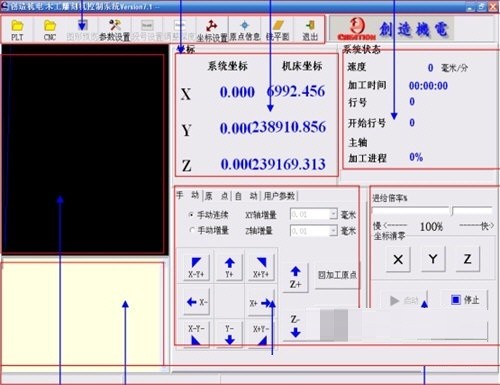Jog diagonally with the X+Y- arrow

(x=261, y=335)
